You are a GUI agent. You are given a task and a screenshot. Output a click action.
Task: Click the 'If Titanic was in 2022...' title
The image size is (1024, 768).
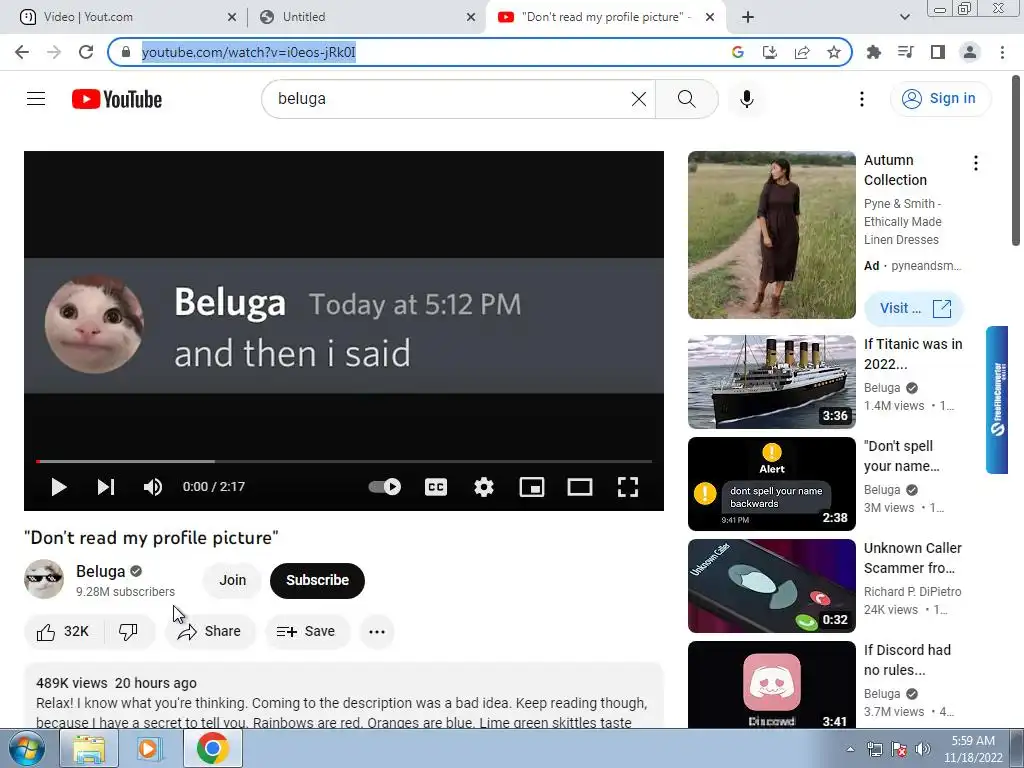pyautogui.click(x=913, y=354)
